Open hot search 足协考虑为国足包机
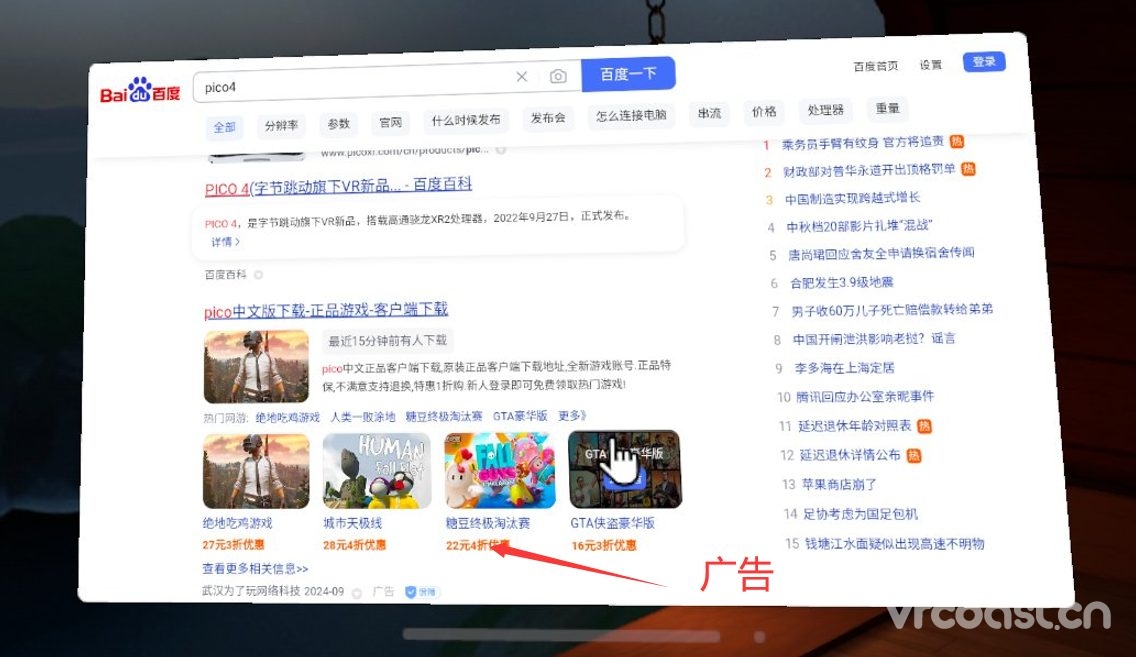The image size is (1136, 657). [x=860, y=514]
